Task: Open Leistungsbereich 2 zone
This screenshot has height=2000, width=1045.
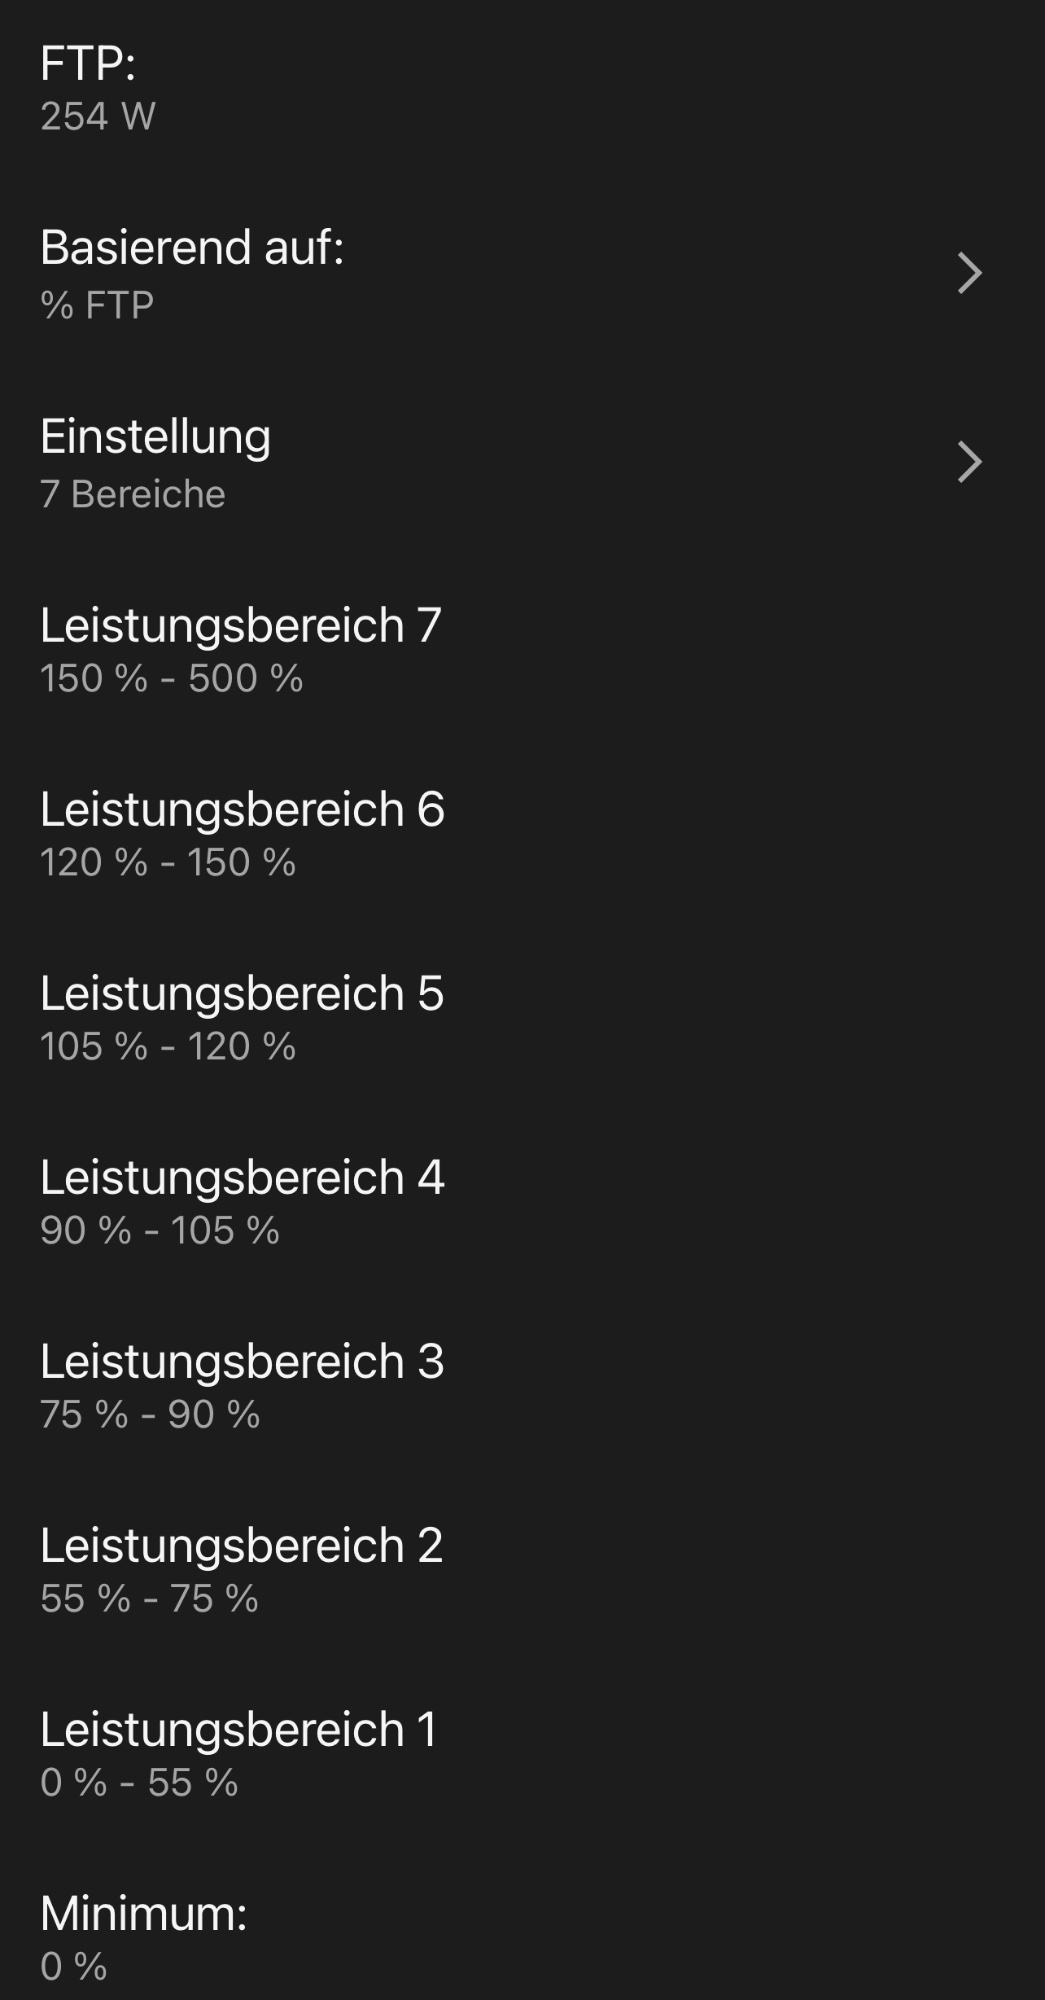Action: coord(241,1546)
